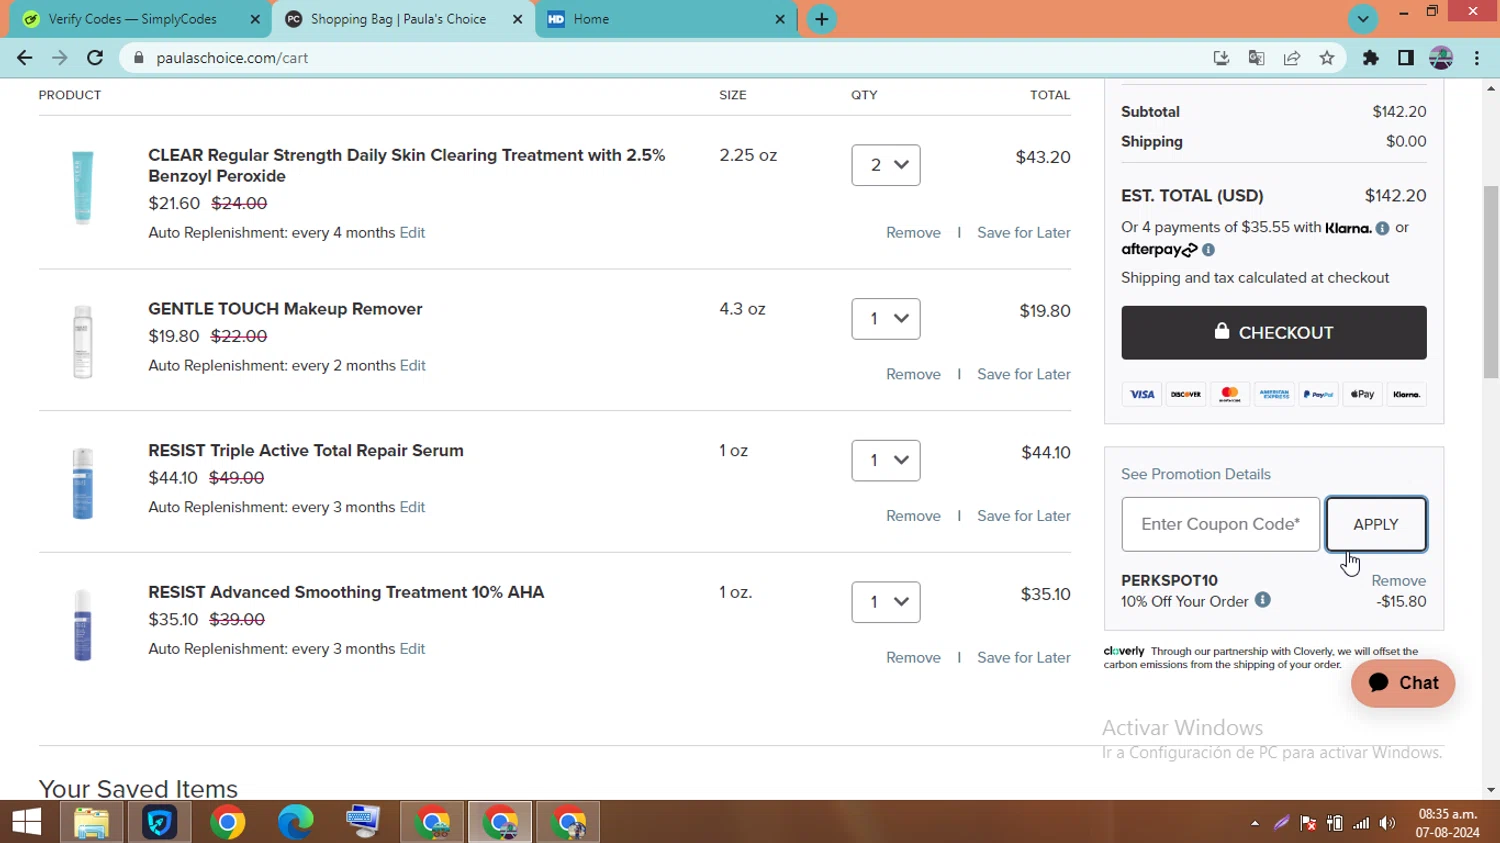Open quantity dropdown for RESIST Advanced Smoothing Treatment
This screenshot has height=843, width=1500.
[886, 602]
